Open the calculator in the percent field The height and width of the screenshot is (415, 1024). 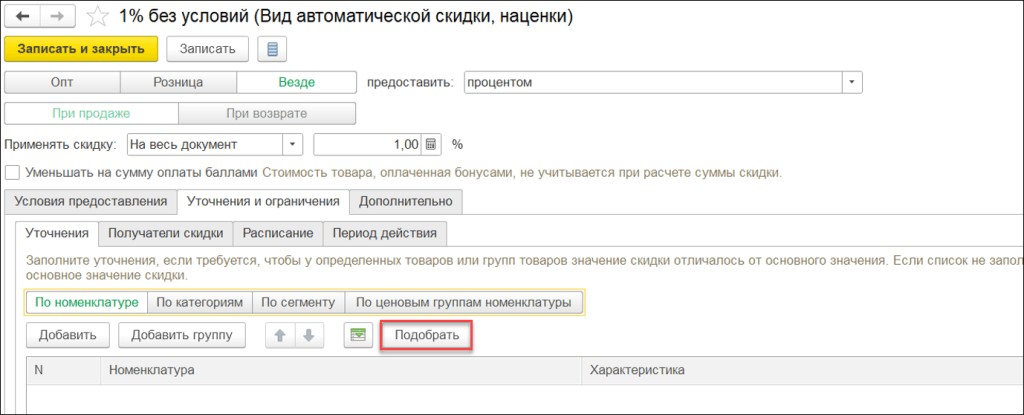432,144
